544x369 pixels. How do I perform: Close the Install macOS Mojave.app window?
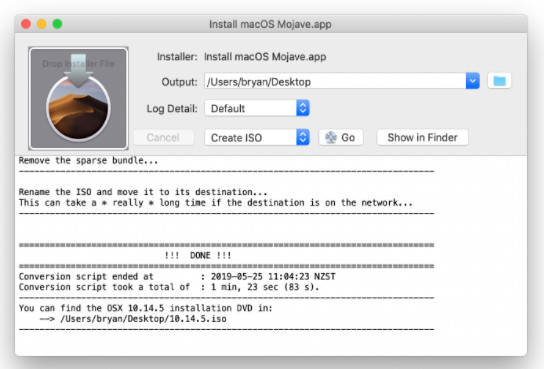point(26,24)
